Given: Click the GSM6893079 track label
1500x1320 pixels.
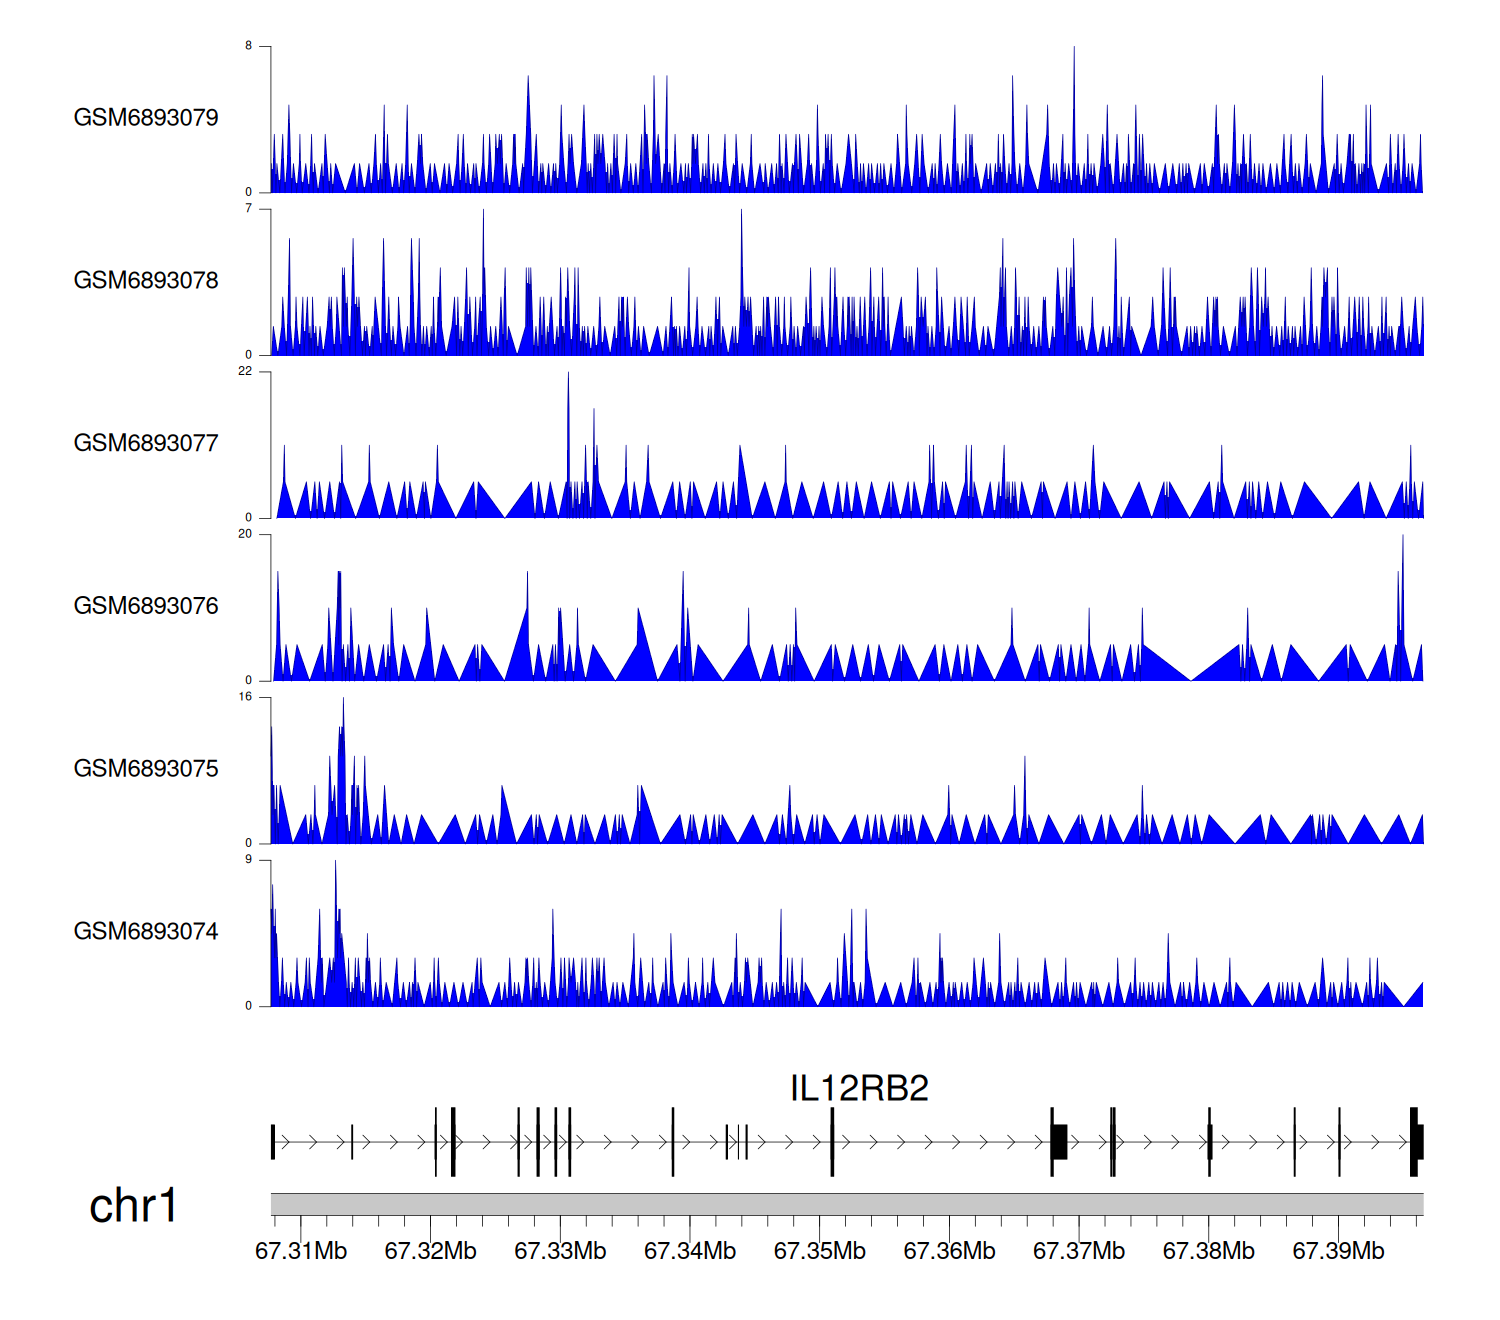Looking at the screenshot, I should pyautogui.click(x=146, y=118).
